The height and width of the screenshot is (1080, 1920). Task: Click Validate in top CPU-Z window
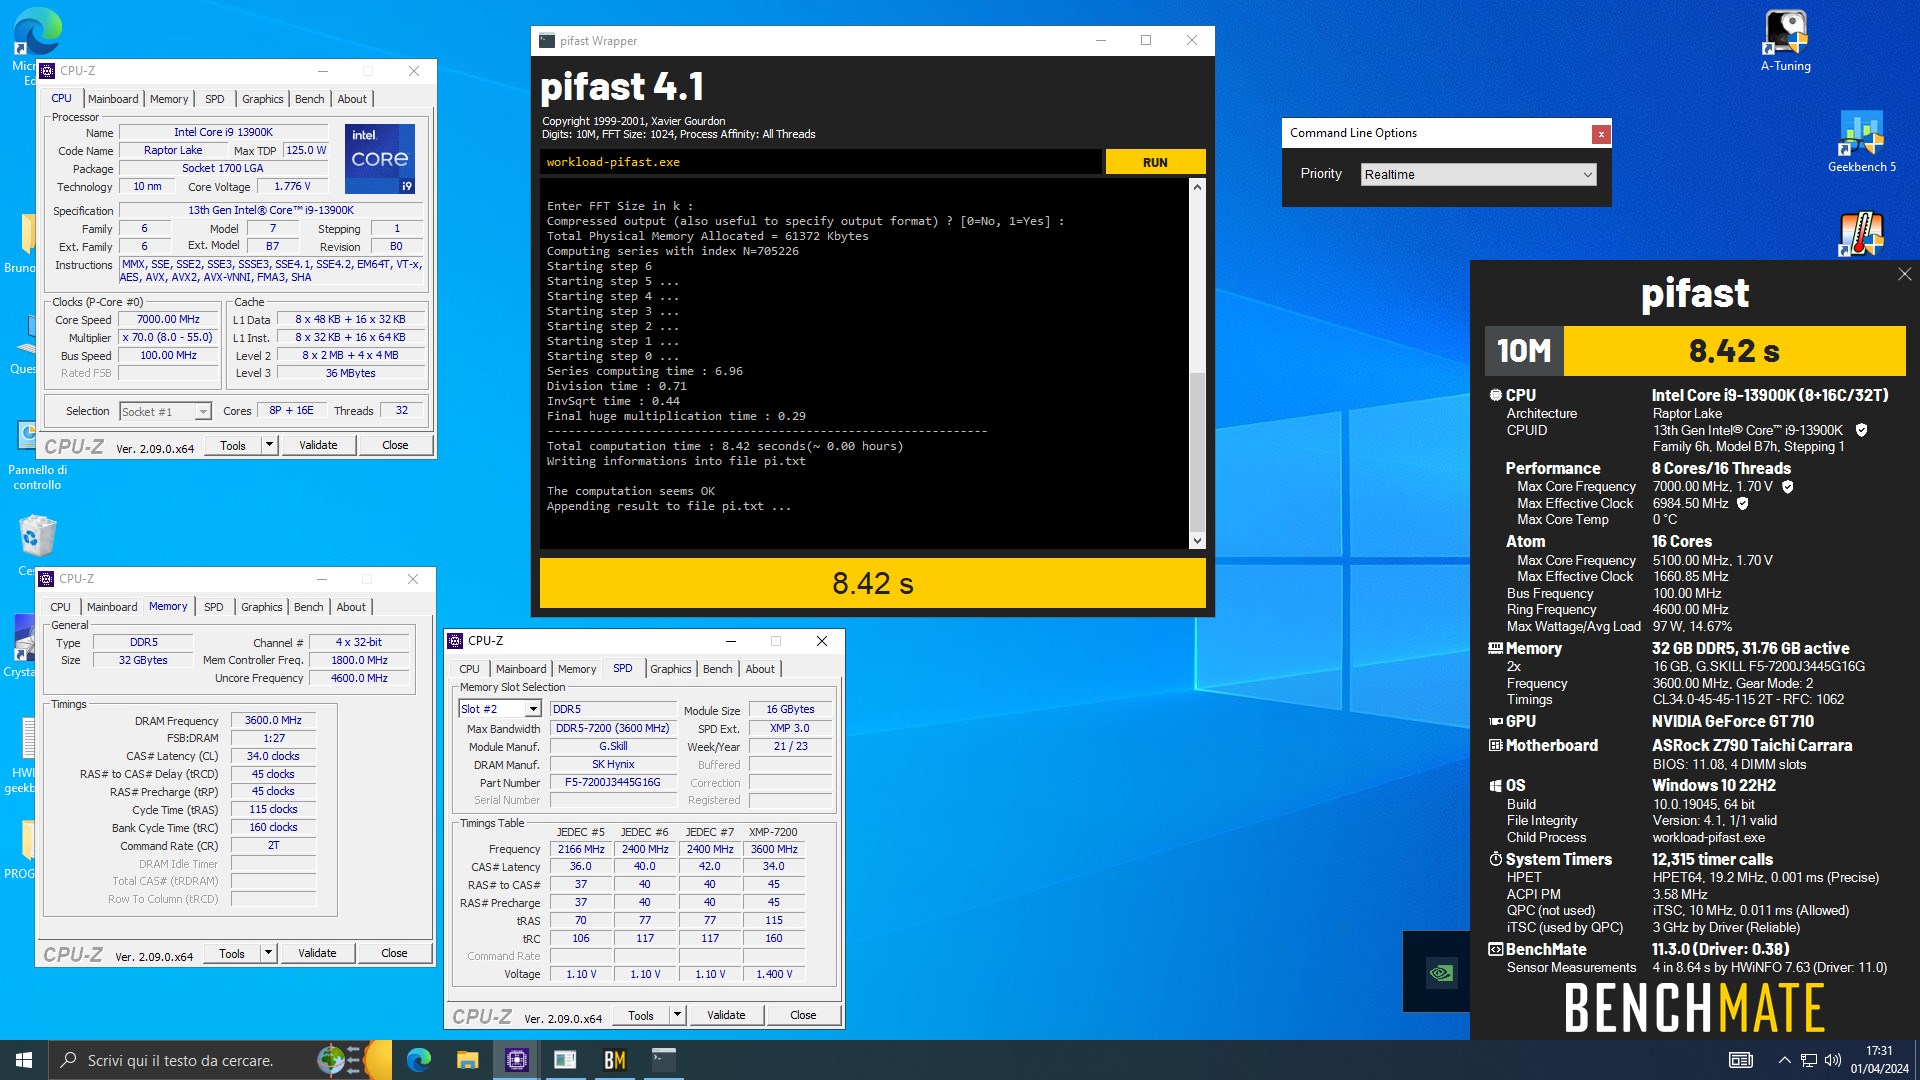pos(318,445)
